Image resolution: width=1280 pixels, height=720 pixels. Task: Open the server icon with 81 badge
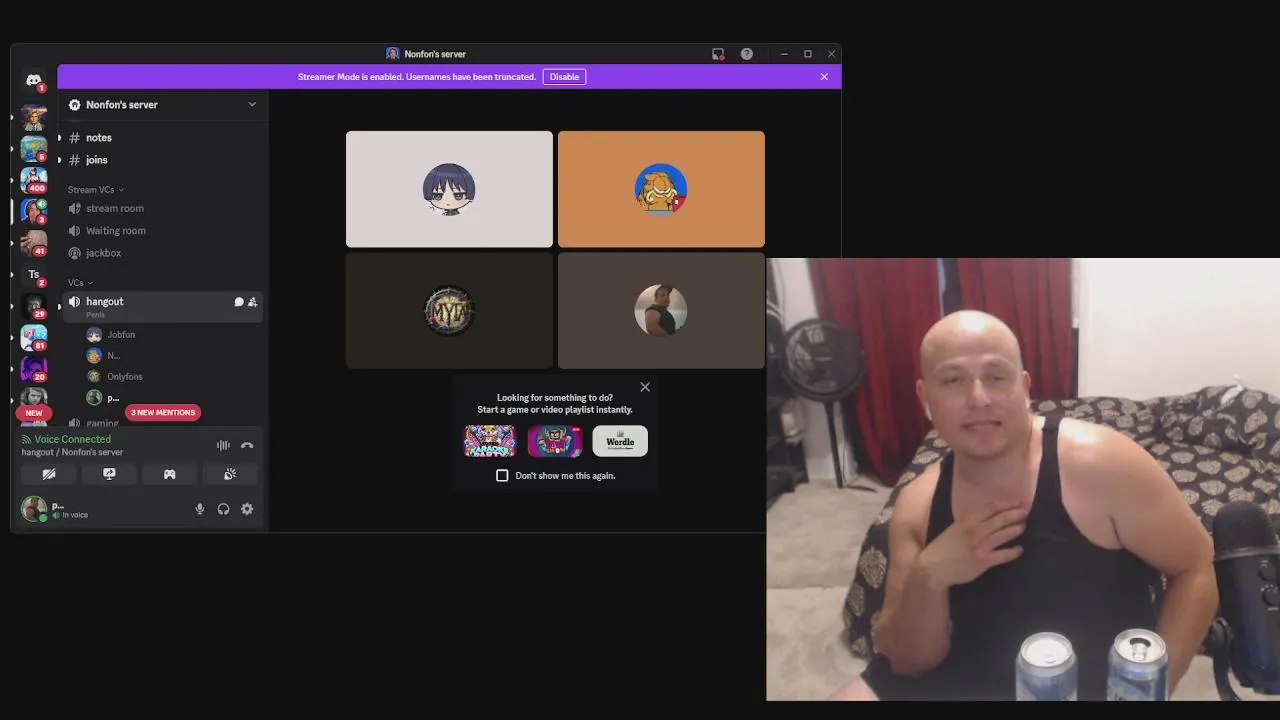pos(34,337)
